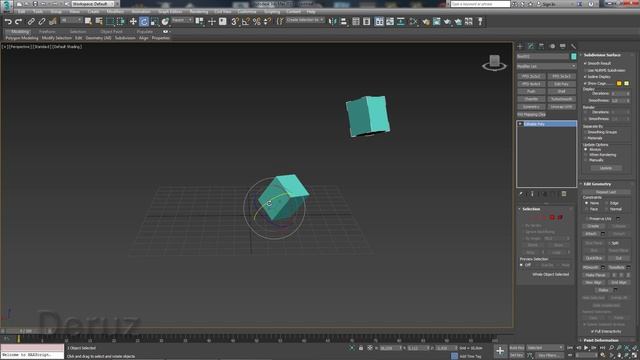The image size is (640, 360).
Task: Open the Render Setup teapot icon
Action: [426, 21]
